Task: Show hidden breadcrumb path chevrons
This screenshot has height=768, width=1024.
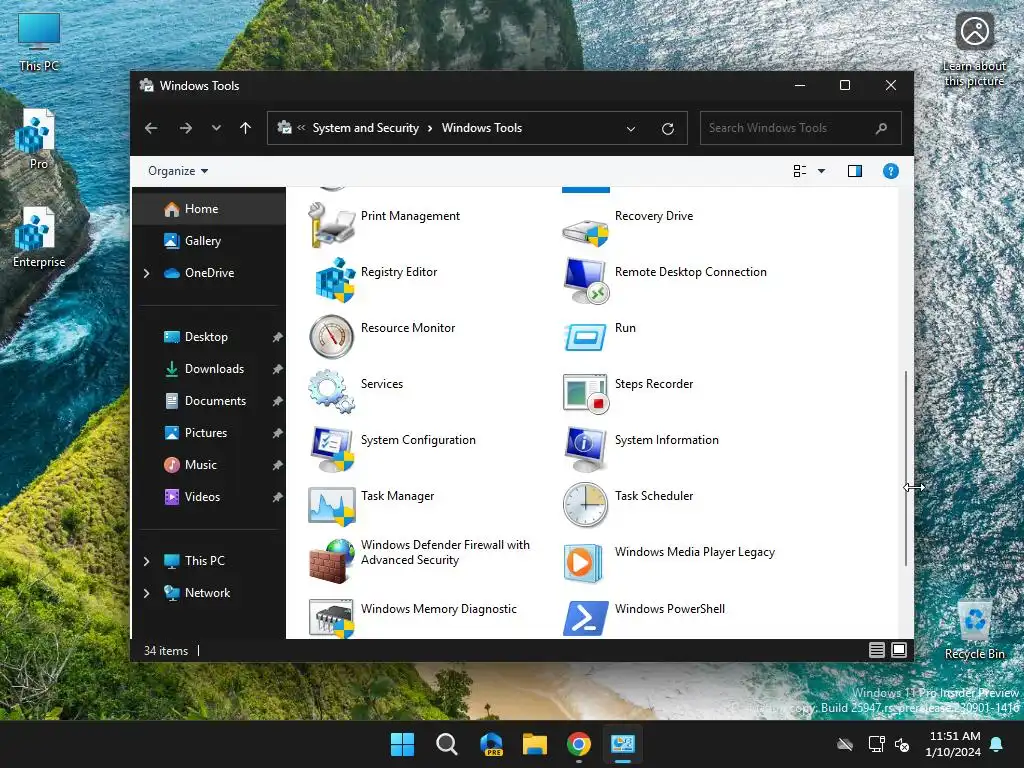Action: (x=301, y=128)
